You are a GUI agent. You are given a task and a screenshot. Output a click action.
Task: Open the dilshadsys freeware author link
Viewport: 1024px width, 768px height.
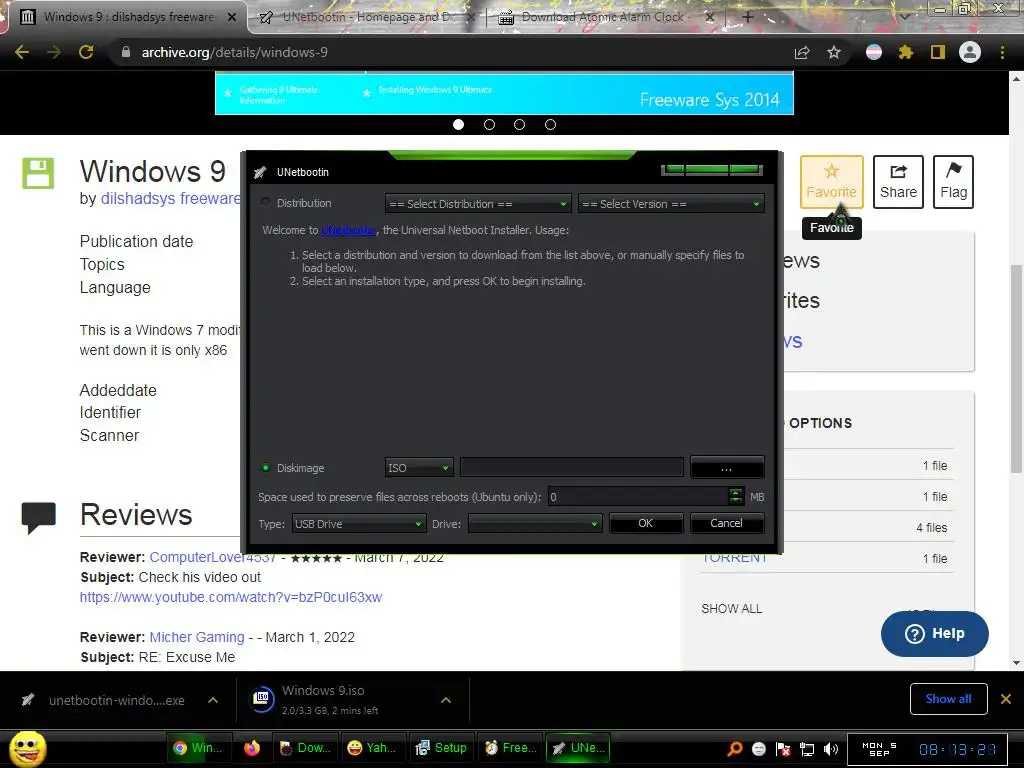pyautogui.click(x=170, y=199)
